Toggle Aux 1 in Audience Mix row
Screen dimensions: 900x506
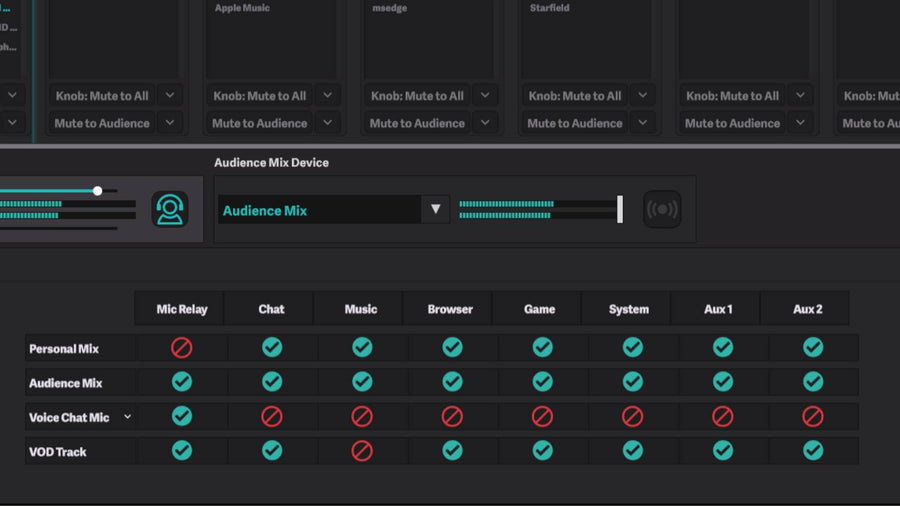[723, 382]
